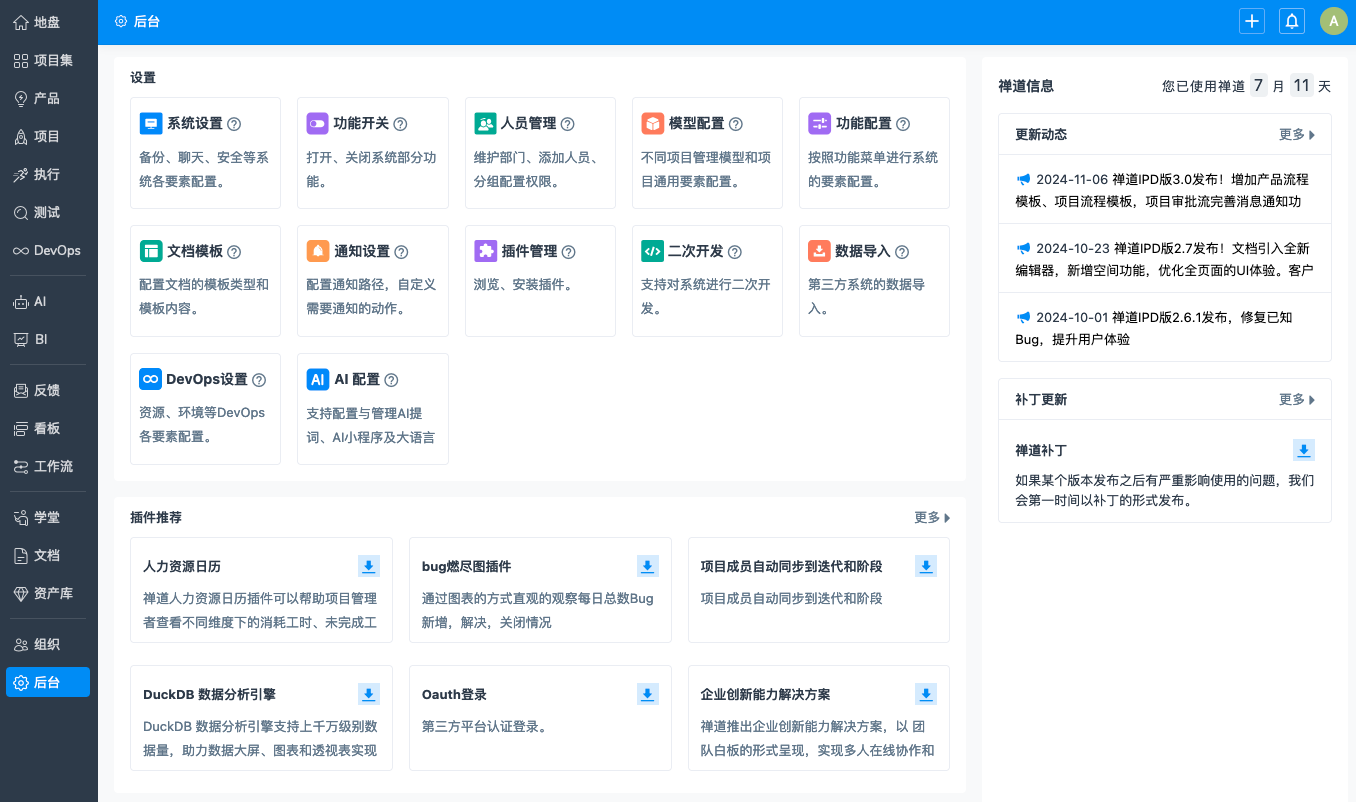Click the user avatar A
The height and width of the screenshot is (802, 1356).
pos(1333,21)
